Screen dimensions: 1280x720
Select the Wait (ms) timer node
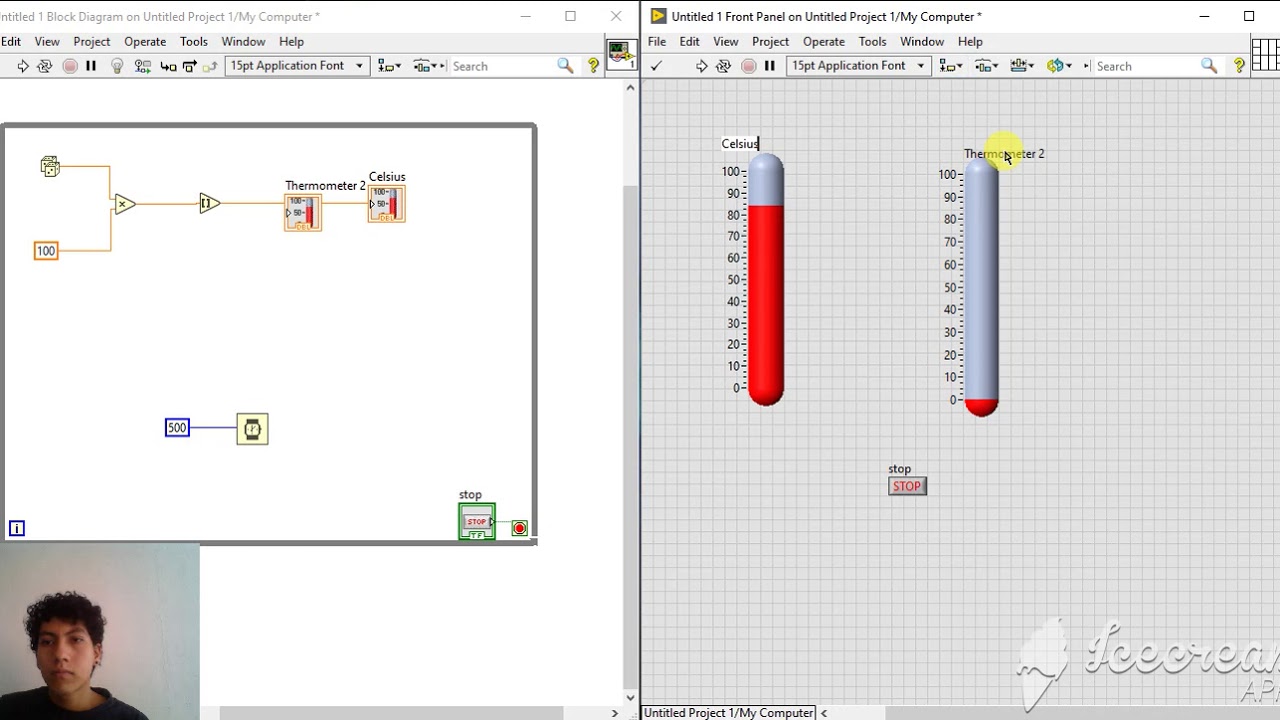pos(252,429)
